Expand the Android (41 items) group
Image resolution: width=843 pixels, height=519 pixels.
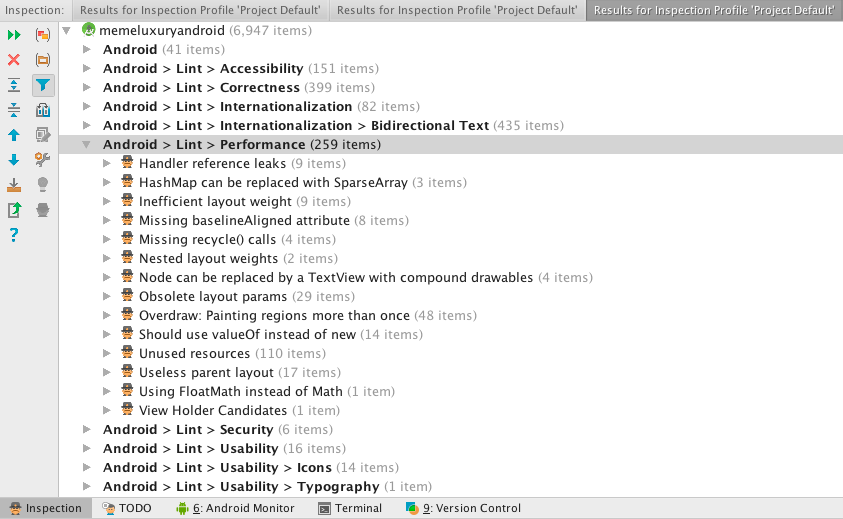point(87,49)
